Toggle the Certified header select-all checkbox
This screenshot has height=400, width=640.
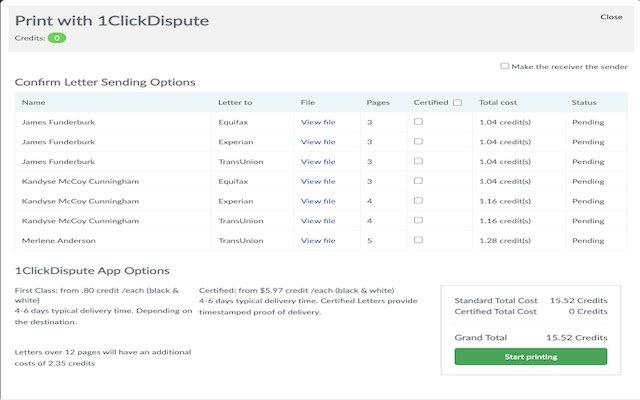[x=458, y=102]
